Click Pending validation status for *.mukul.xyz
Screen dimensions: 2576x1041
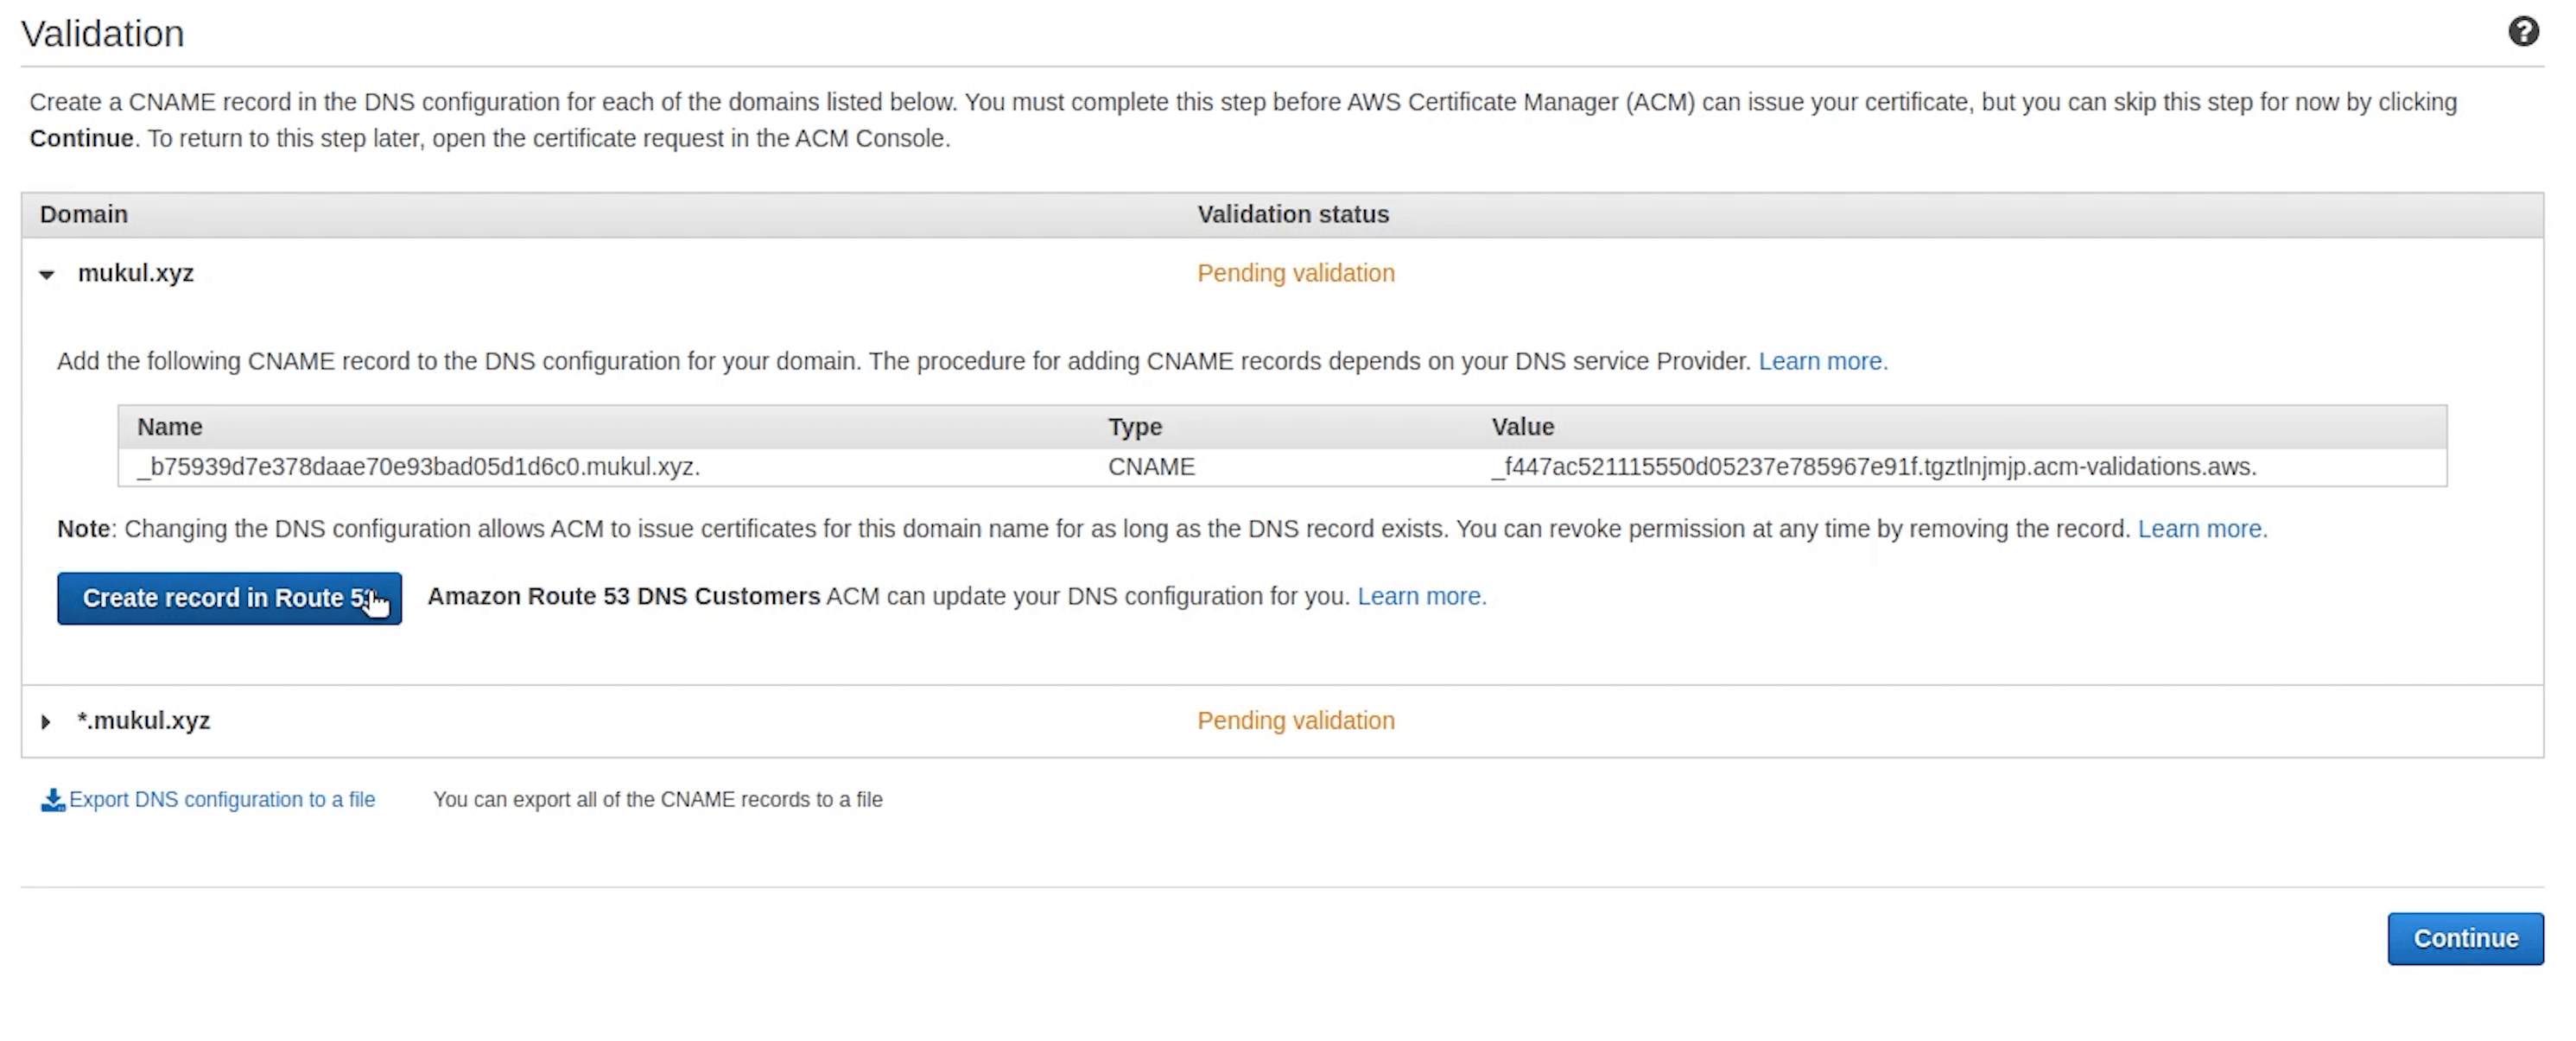1295,721
